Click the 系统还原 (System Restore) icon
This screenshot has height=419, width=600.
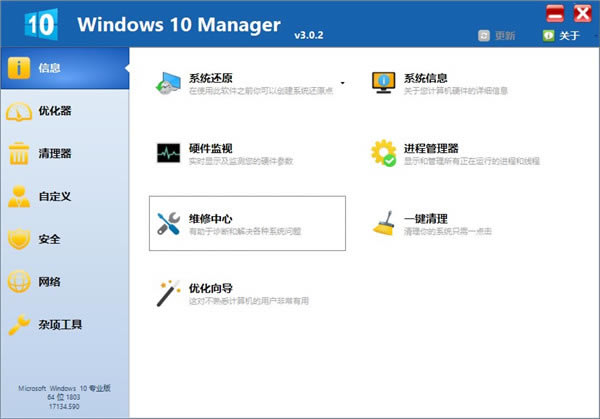point(168,84)
